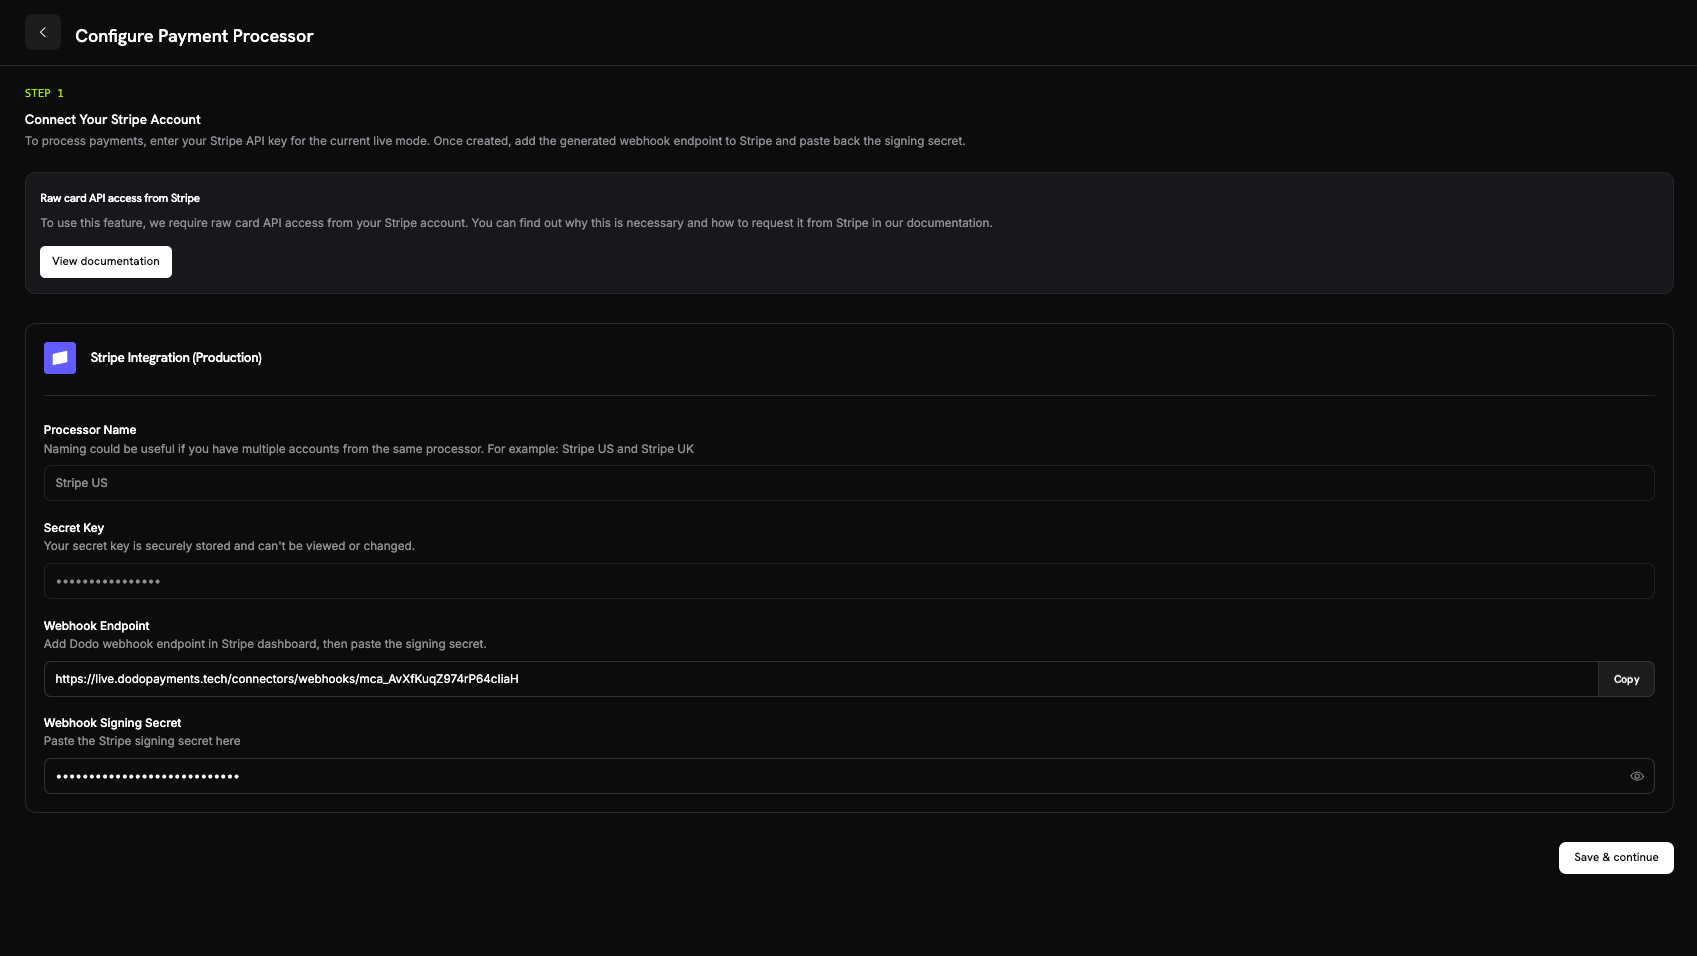The height and width of the screenshot is (956, 1697).
Task: Click the Stripe logo icon
Action: click(x=60, y=358)
